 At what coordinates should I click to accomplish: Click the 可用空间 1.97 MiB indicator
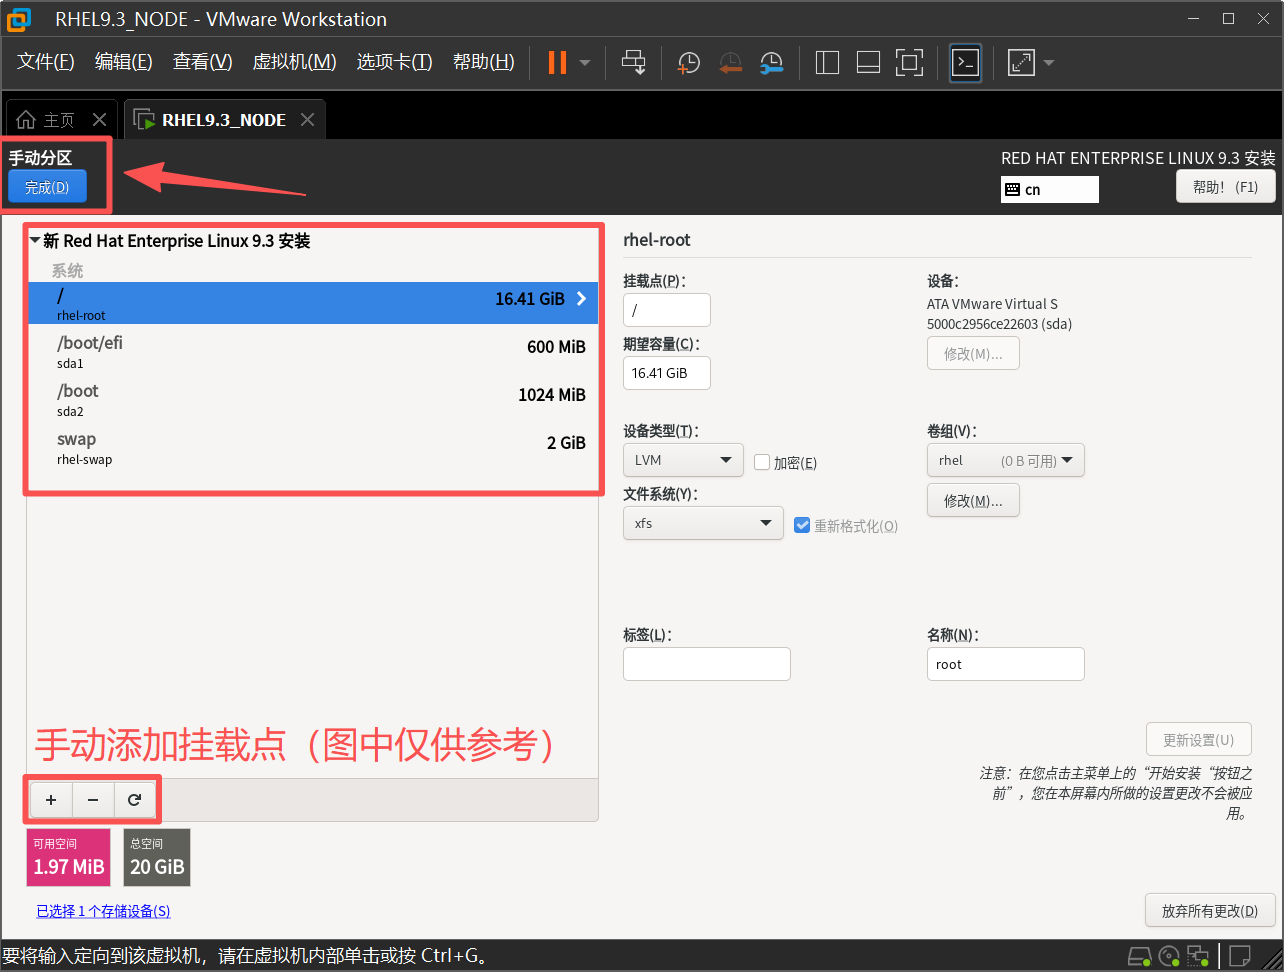[69, 857]
